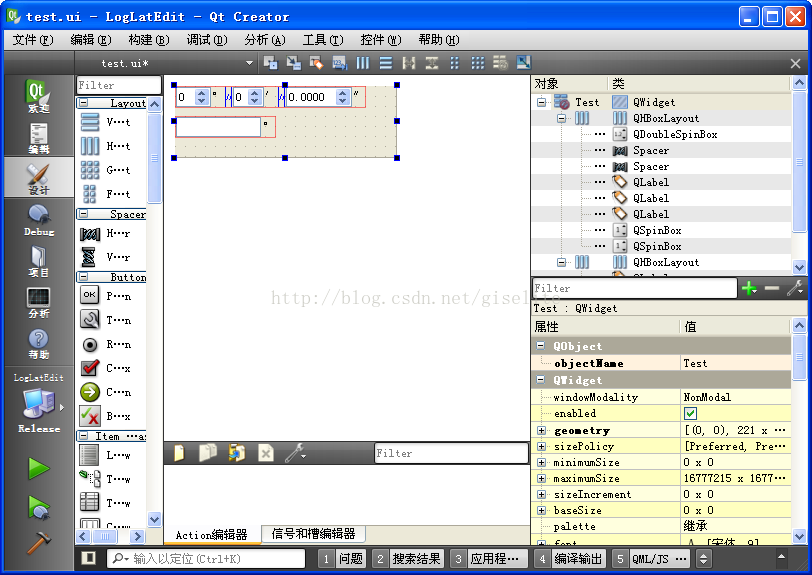Click Adjust Size toolbar icon

524,63
